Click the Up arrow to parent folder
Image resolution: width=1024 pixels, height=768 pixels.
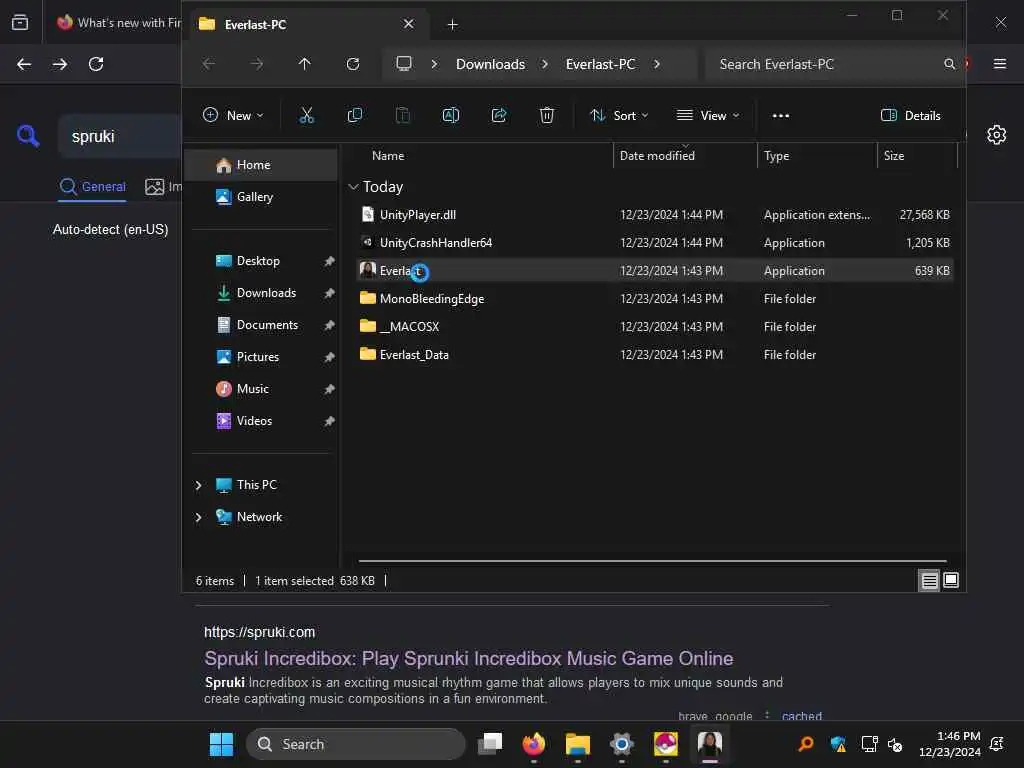304,64
